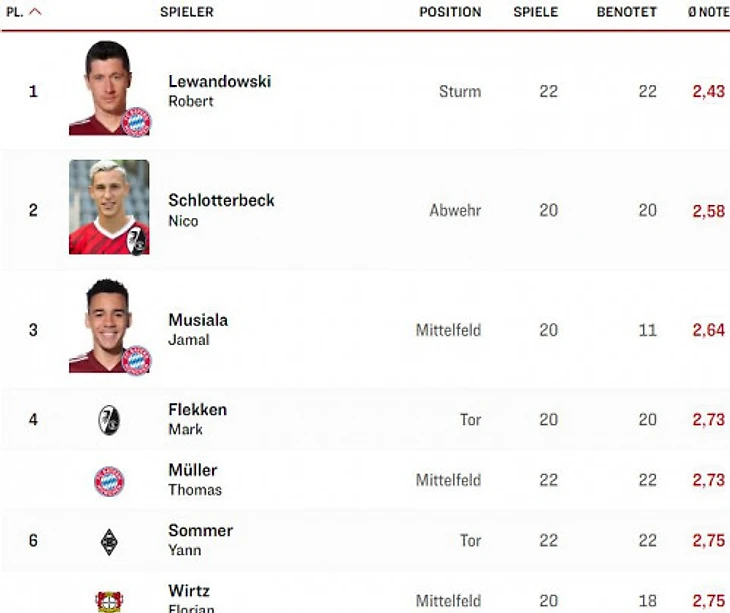Image resolution: width=730 pixels, height=613 pixels.
Task: Click the Bayern crest on Musiala's photo
Action: click(x=135, y=360)
